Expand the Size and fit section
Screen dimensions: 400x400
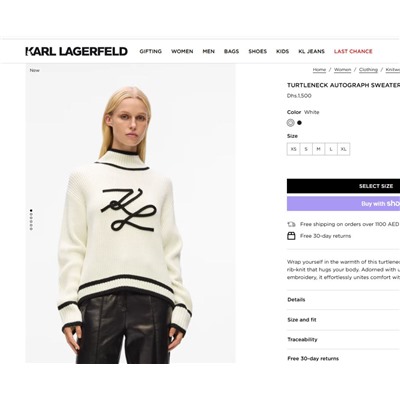pos(343,320)
